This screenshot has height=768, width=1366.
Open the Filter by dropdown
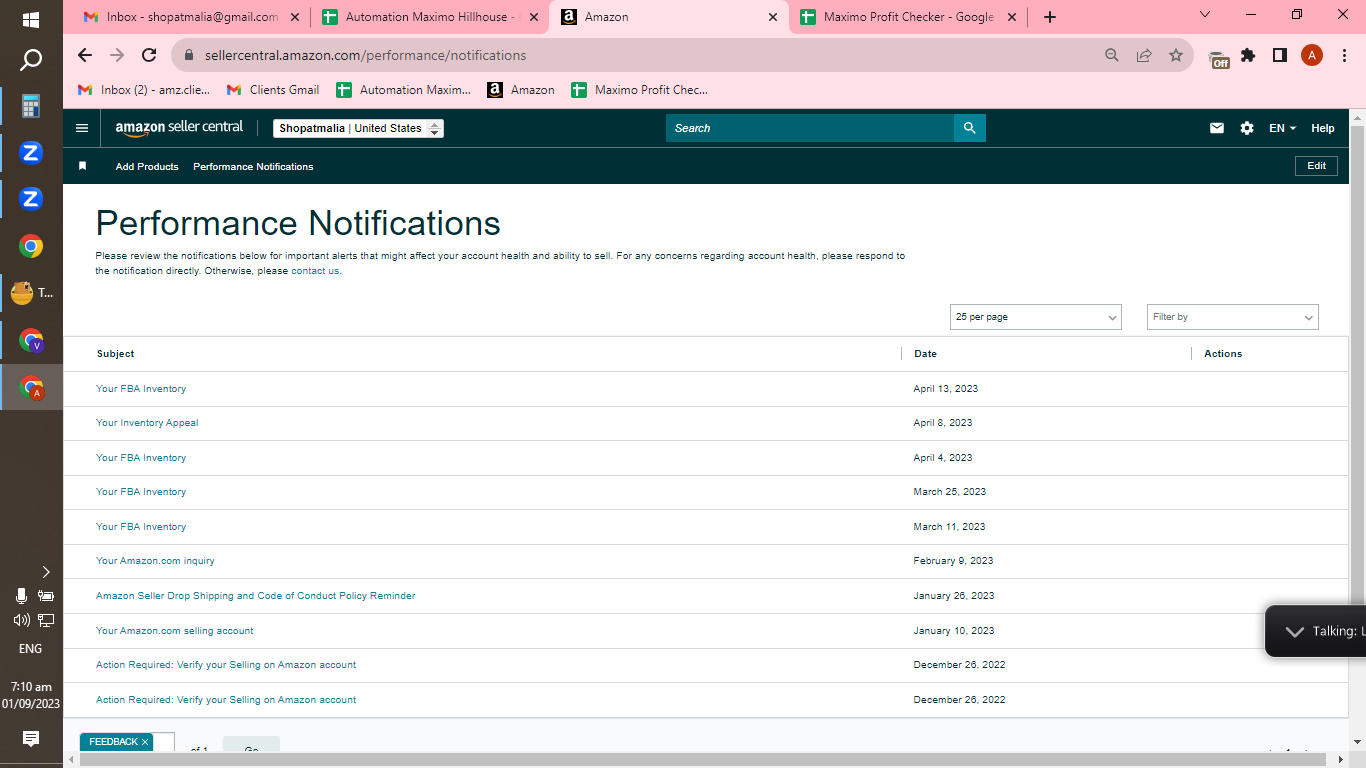(x=1233, y=317)
